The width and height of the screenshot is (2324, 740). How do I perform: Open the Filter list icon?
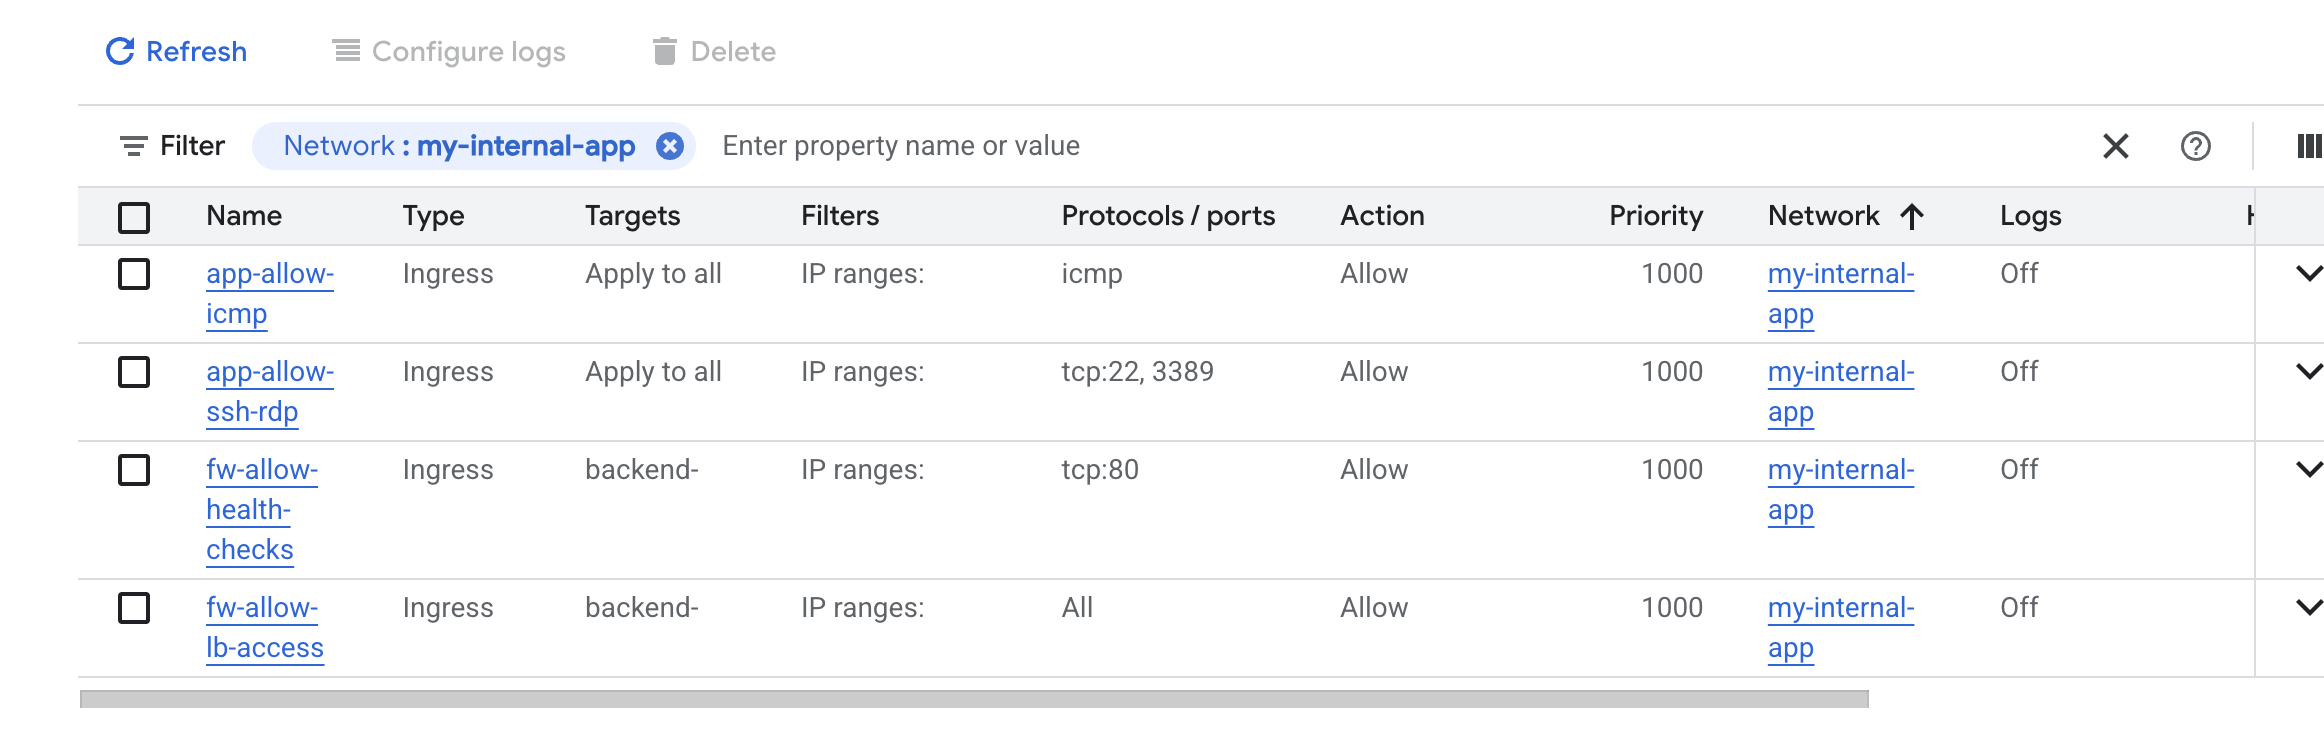133,146
